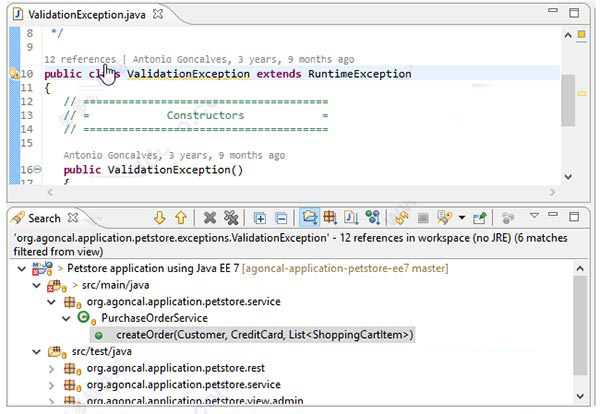
Task: Minimize the Search view
Action: (x=553, y=215)
